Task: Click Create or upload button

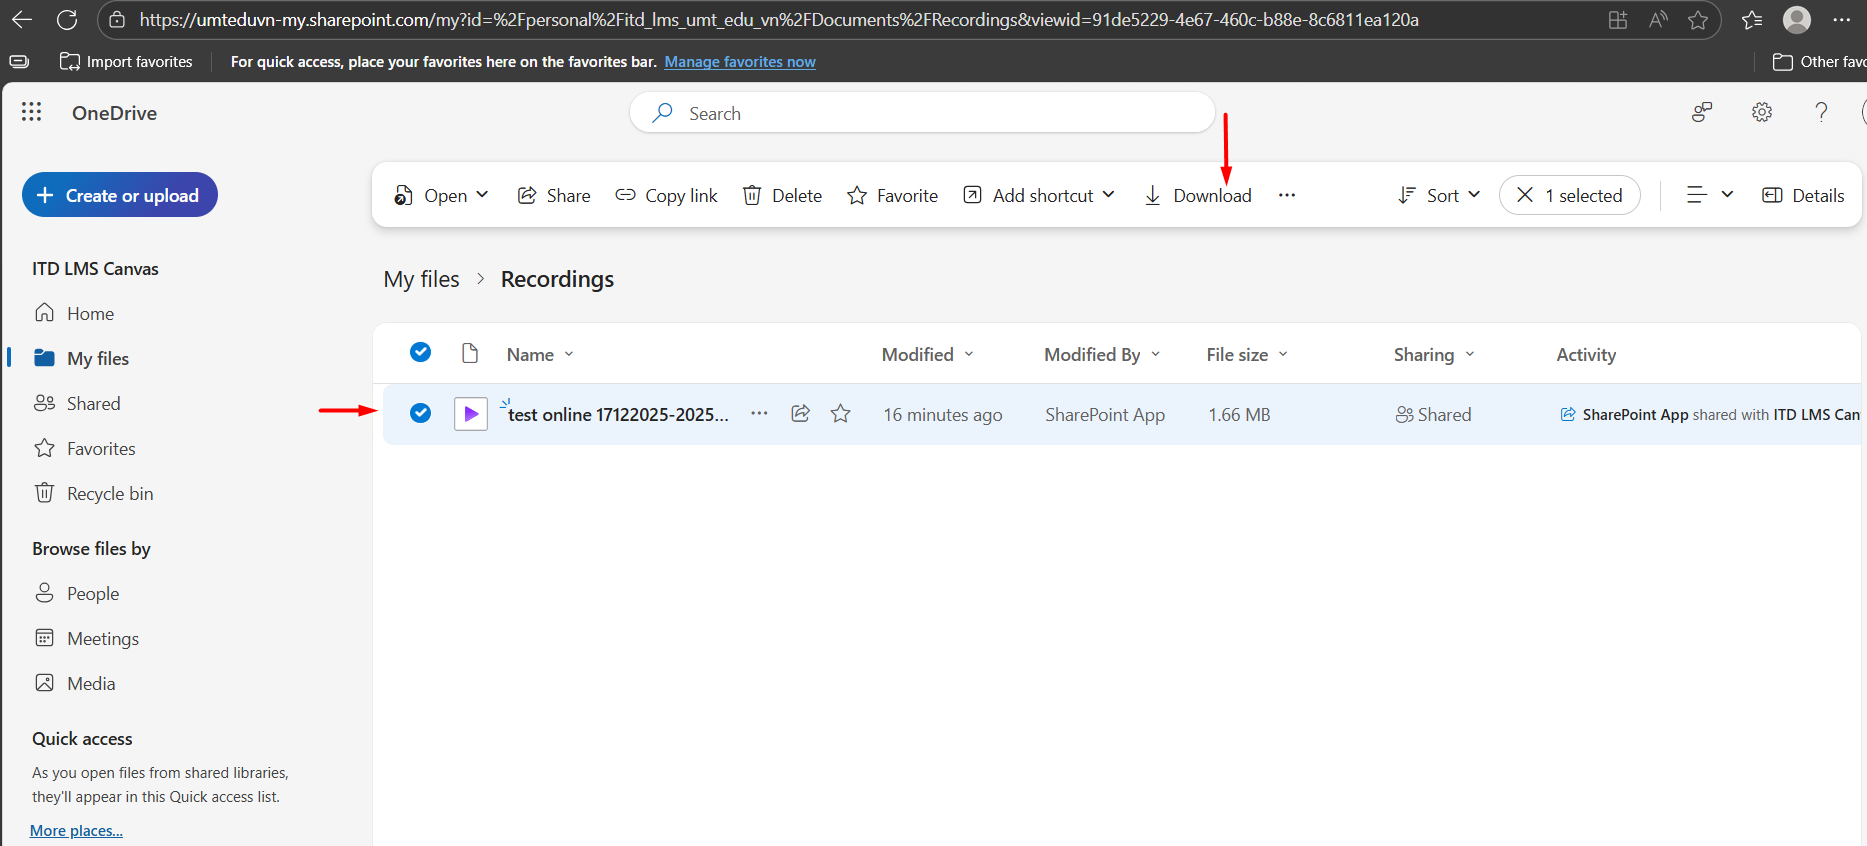Action: point(120,196)
